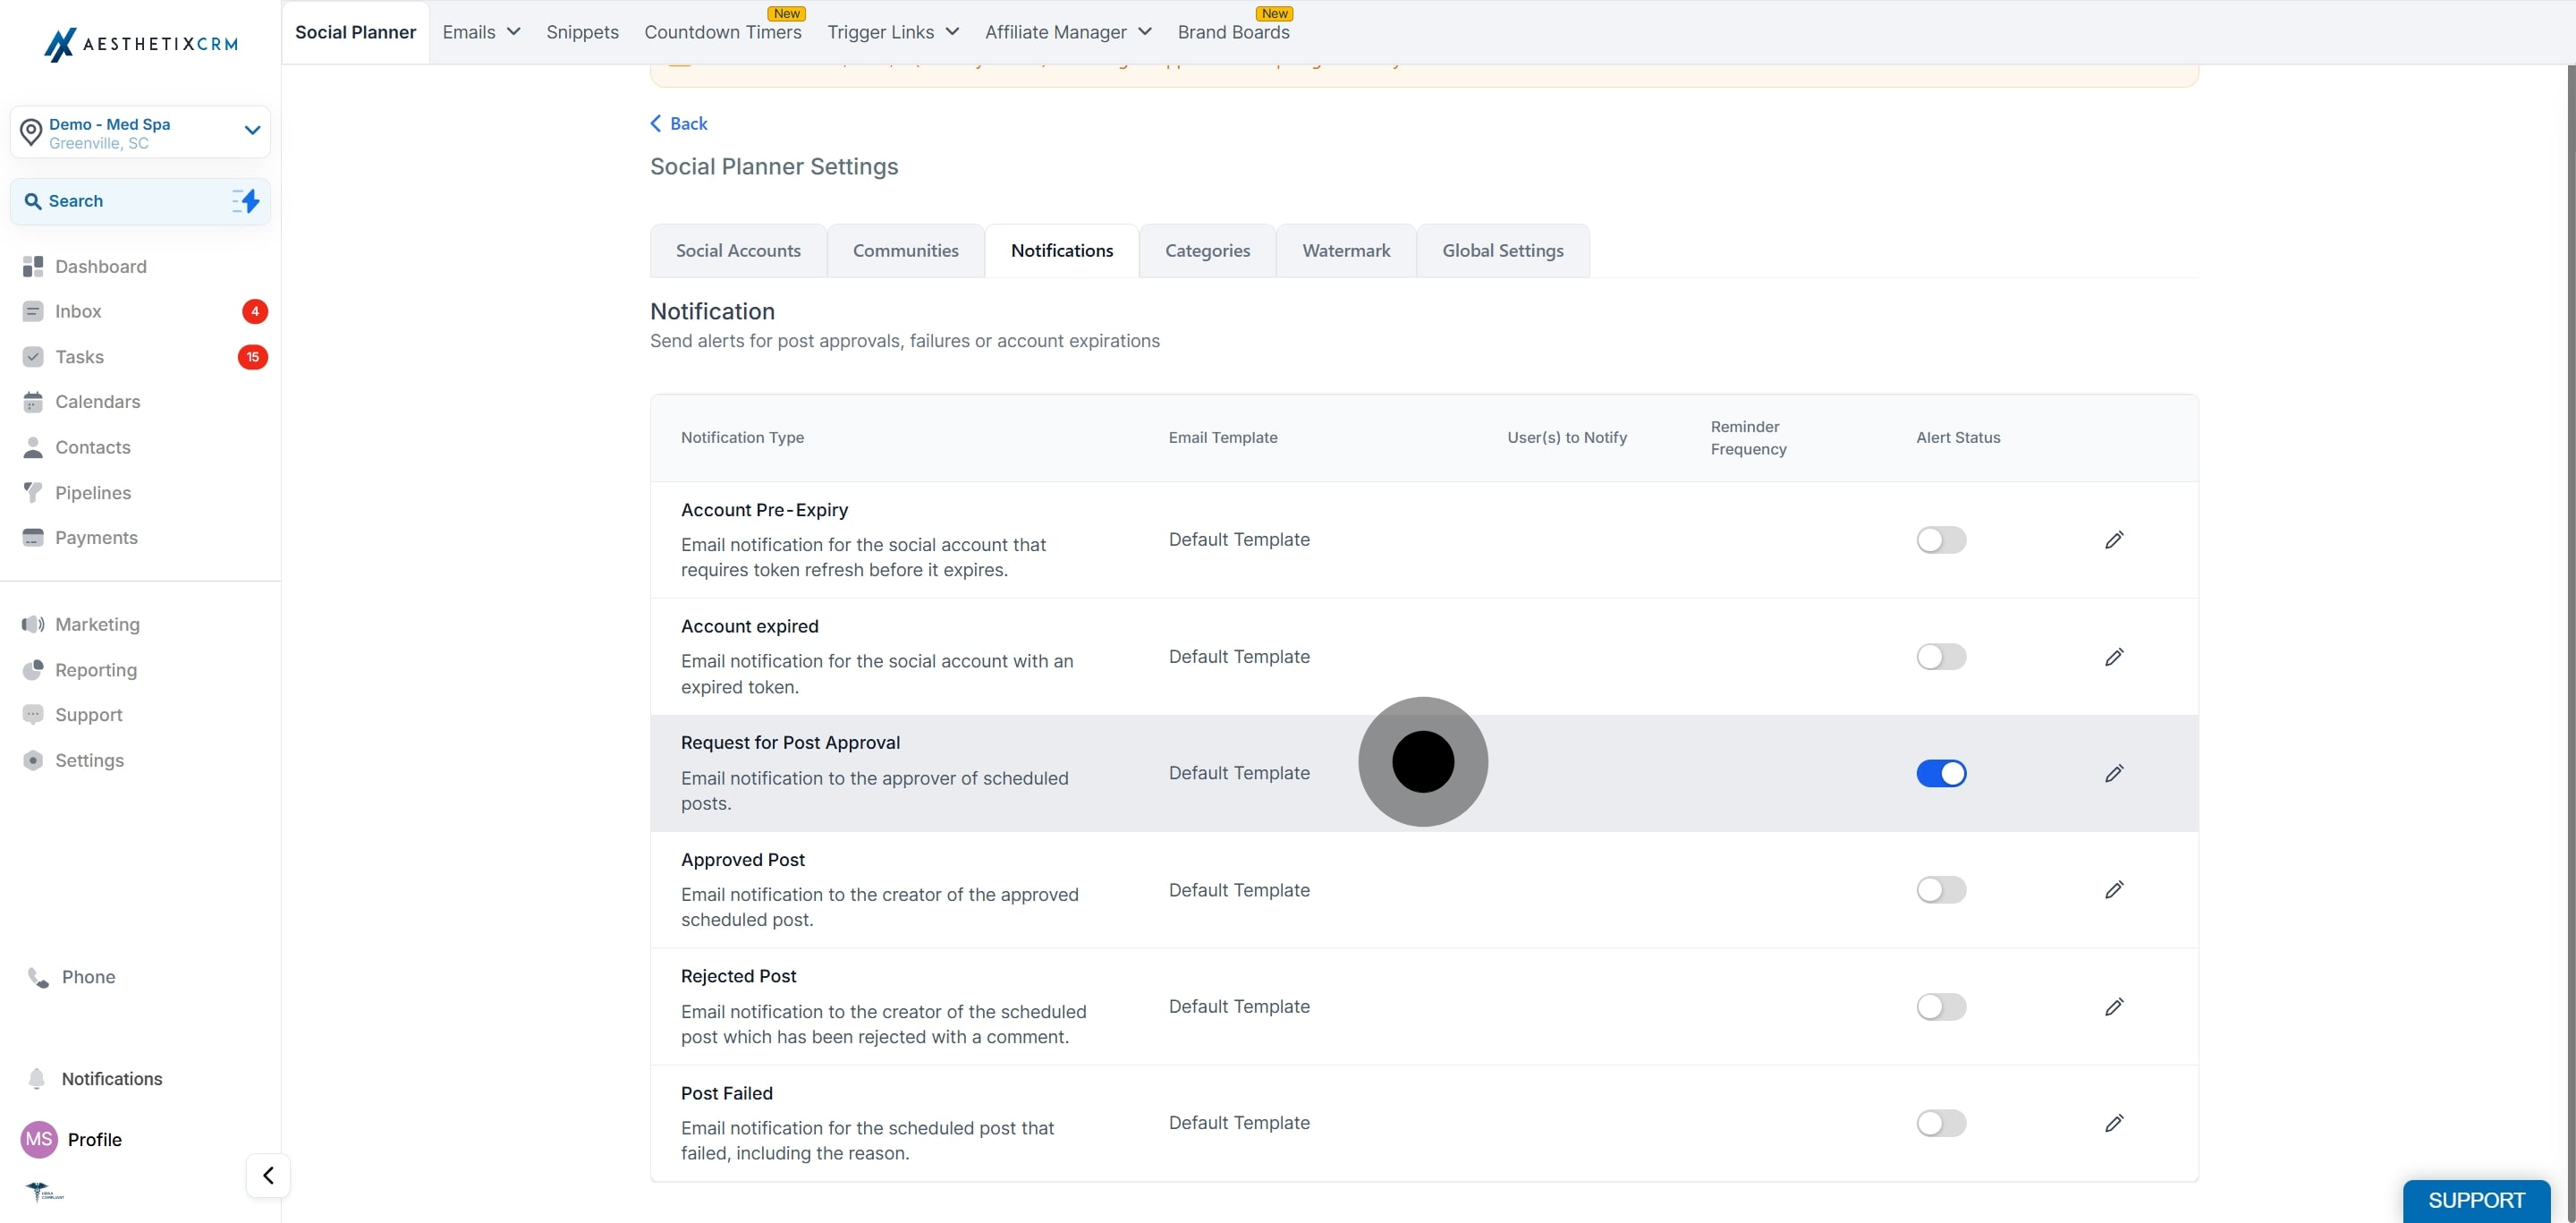Edit the Rejected Post notification settings
Viewport: 2576px width, 1223px height.
coord(2113,1007)
